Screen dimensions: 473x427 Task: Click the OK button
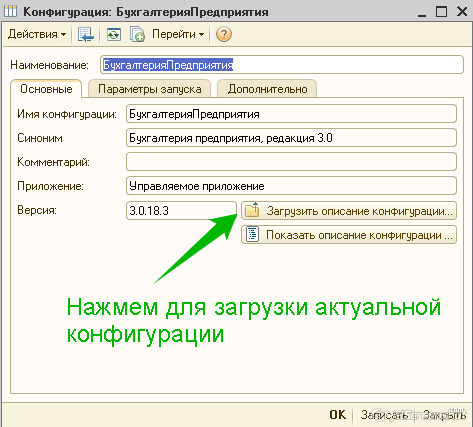pos(337,415)
